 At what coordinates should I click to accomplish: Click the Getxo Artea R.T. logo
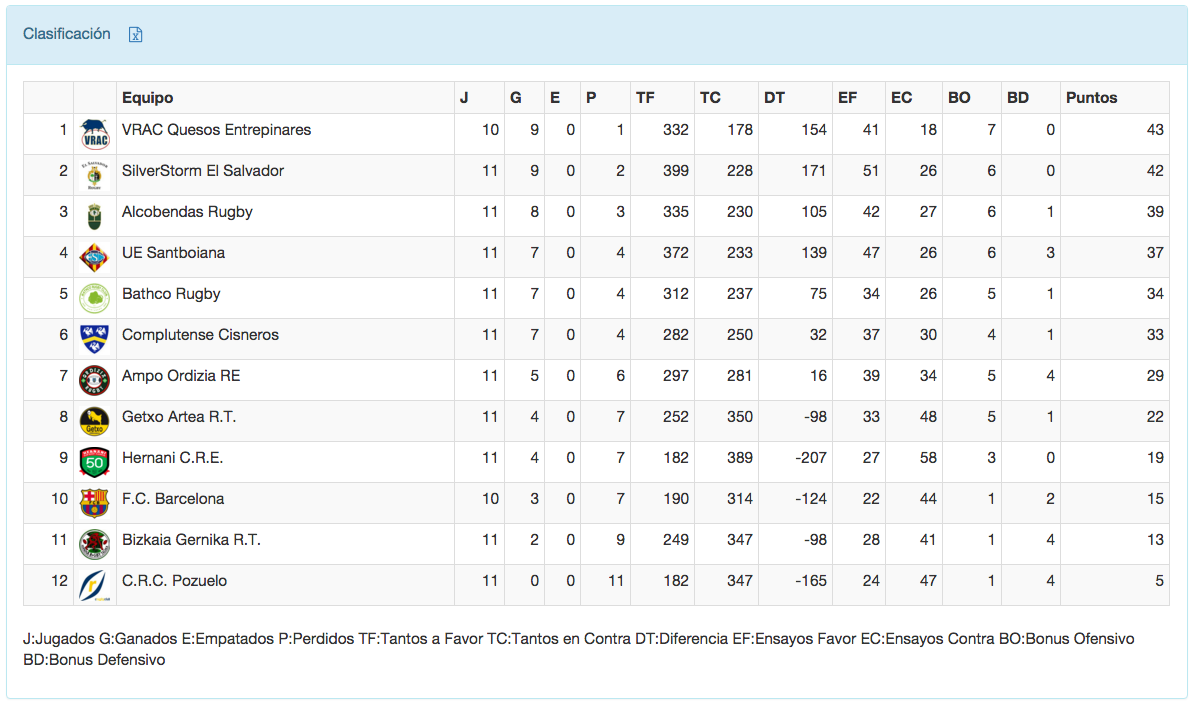pyautogui.click(x=94, y=418)
